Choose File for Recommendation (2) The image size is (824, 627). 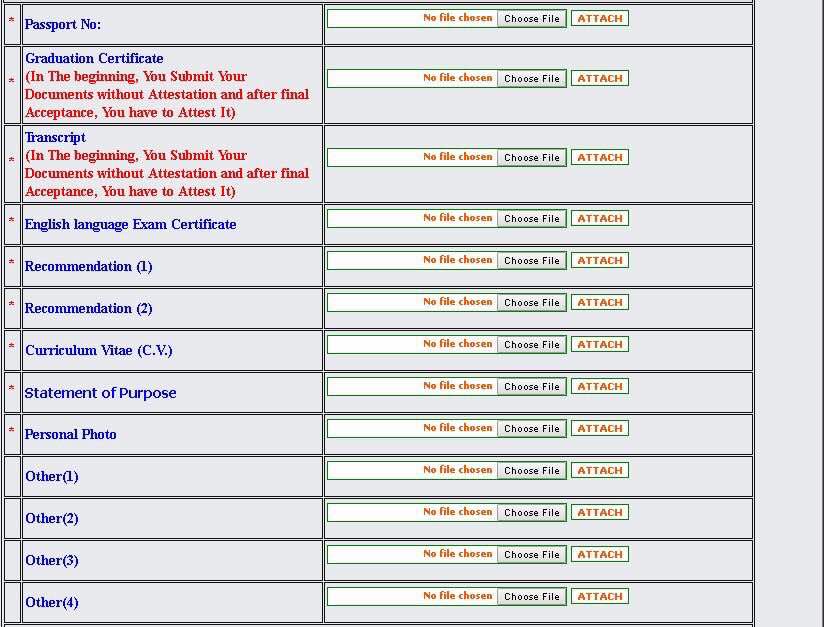[x=531, y=302]
